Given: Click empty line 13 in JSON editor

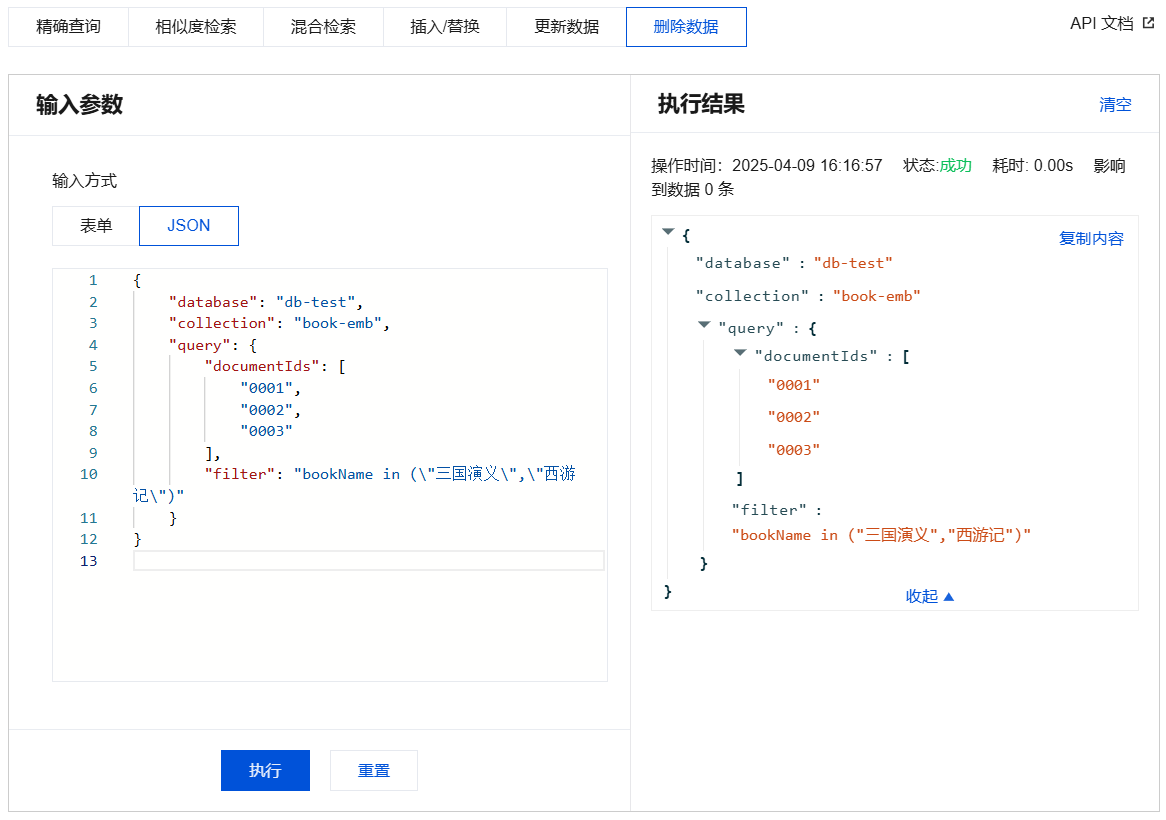Looking at the screenshot, I should pyautogui.click(x=368, y=561).
